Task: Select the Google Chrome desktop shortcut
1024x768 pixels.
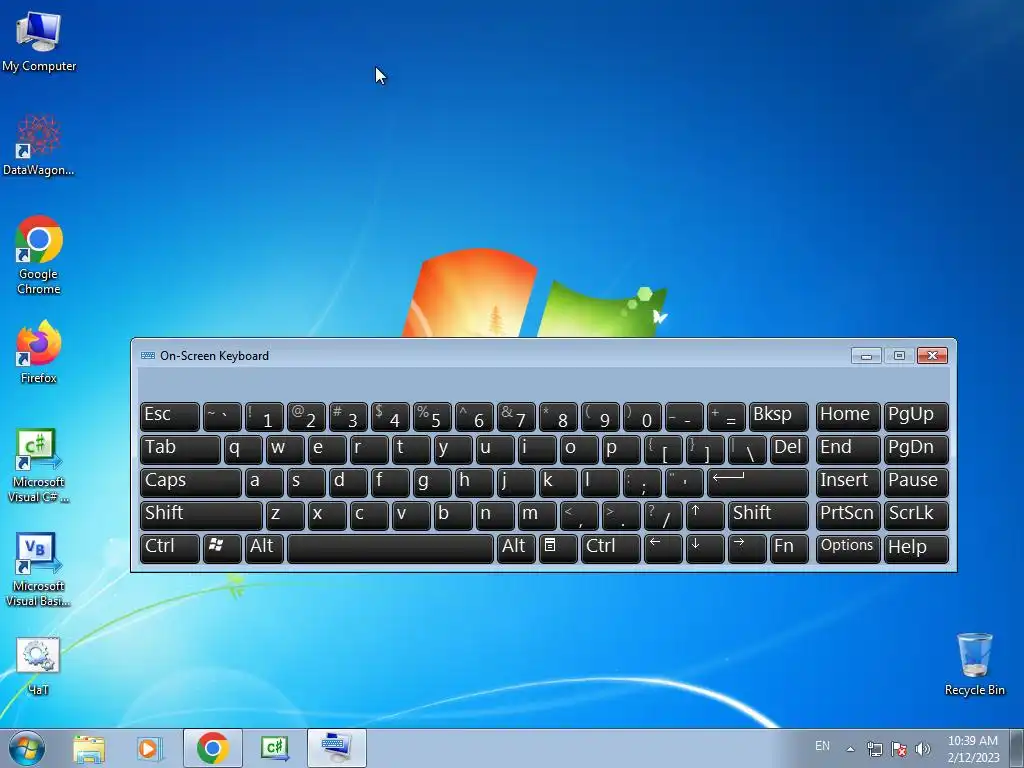Action: click(x=39, y=255)
